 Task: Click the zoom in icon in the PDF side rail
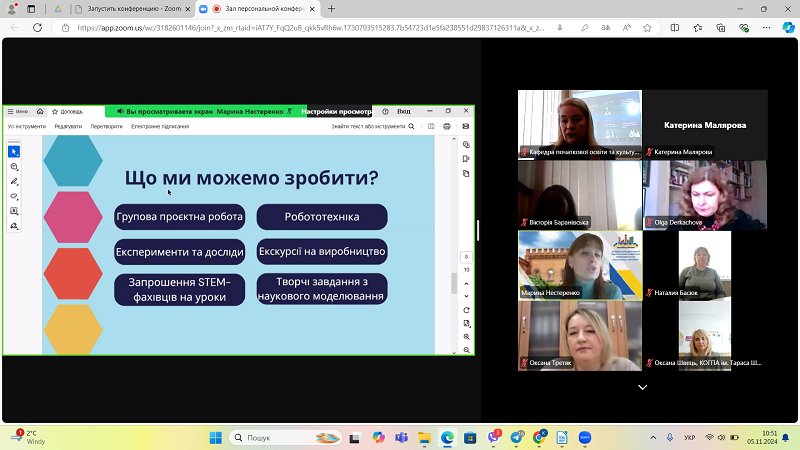click(466, 337)
